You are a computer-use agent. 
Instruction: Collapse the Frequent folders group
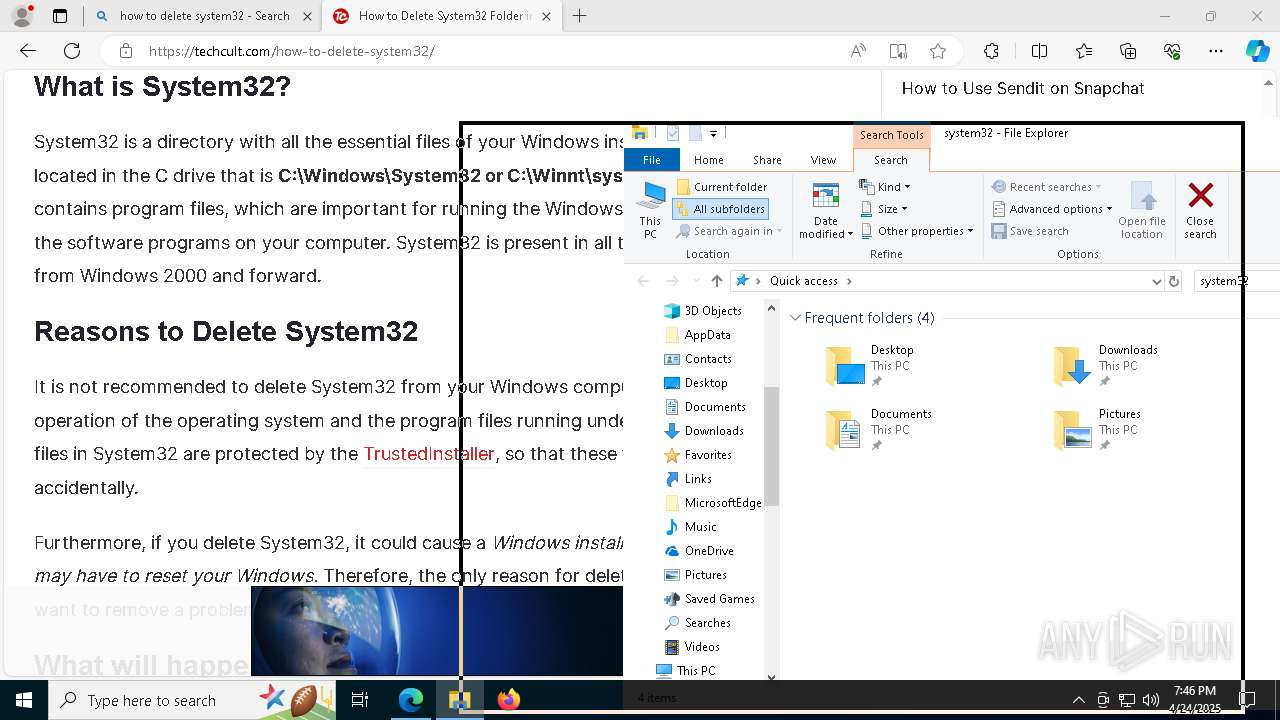796,318
